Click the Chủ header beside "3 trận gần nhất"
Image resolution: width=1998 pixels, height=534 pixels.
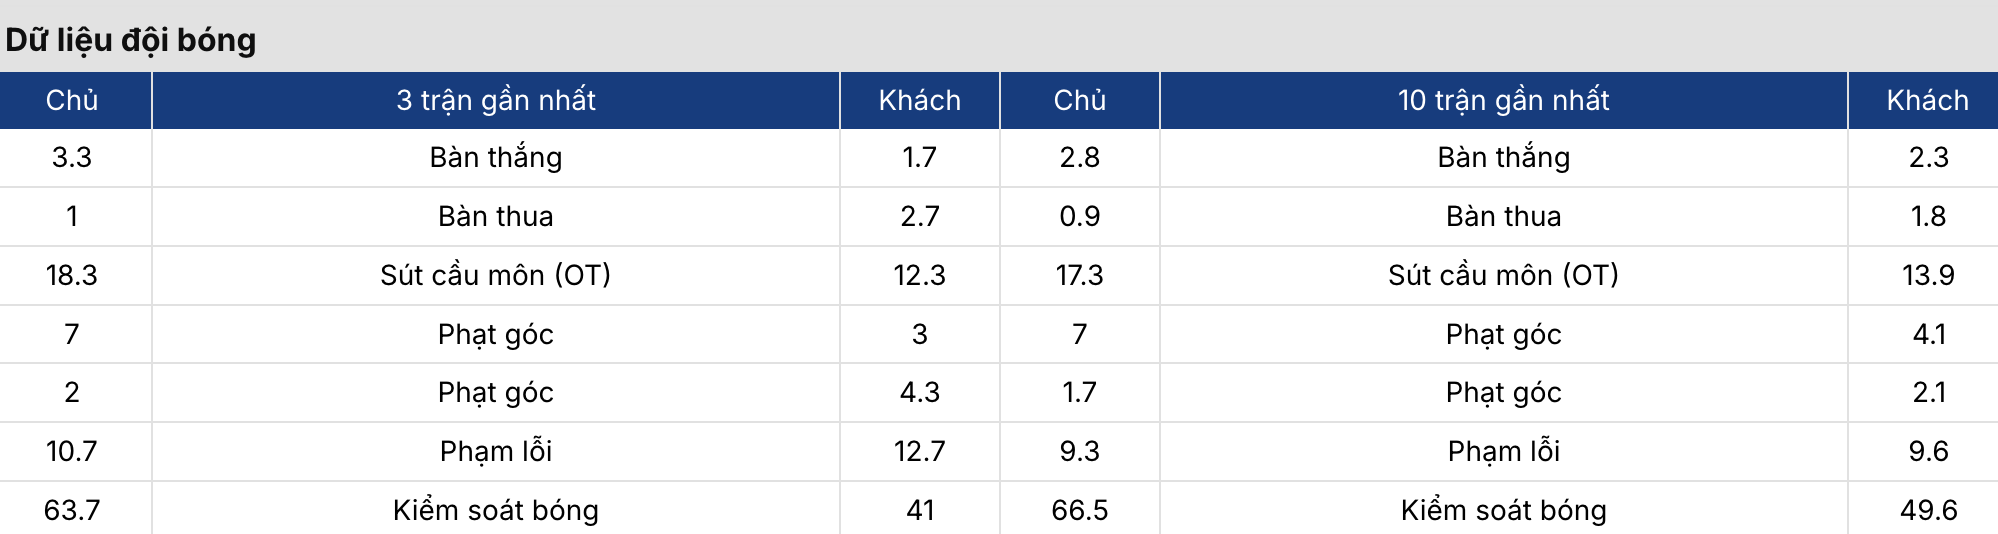72,100
